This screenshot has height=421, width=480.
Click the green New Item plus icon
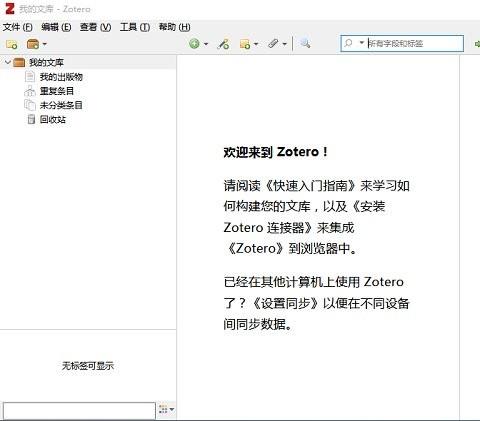194,44
